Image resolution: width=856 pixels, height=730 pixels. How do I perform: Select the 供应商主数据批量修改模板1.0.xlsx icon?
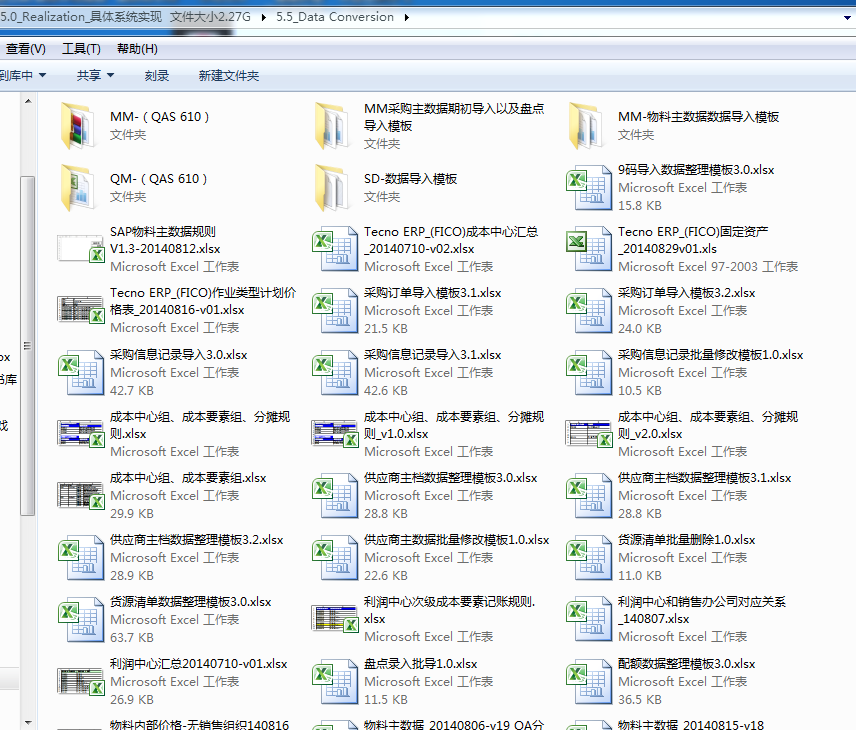pyautogui.click(x=335, y=557)
